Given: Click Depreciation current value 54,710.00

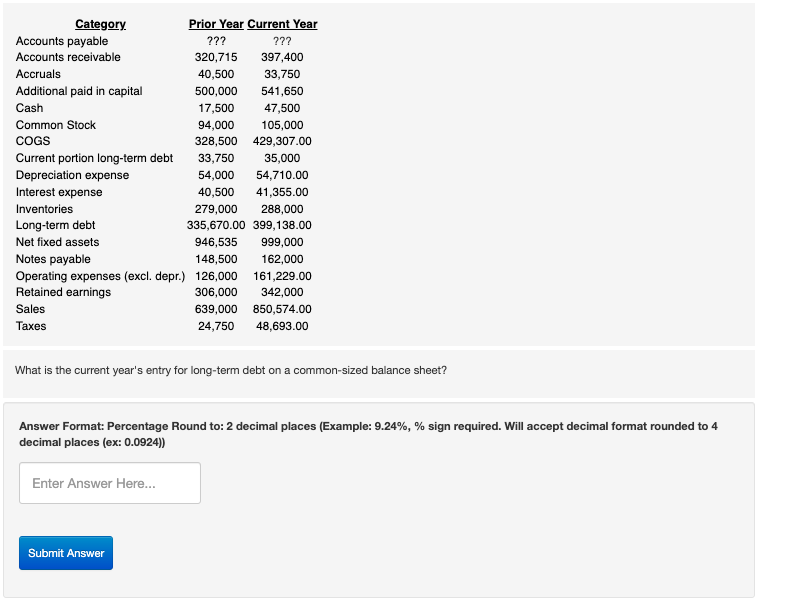Looking at the screenshot, I should pos(282,175).
